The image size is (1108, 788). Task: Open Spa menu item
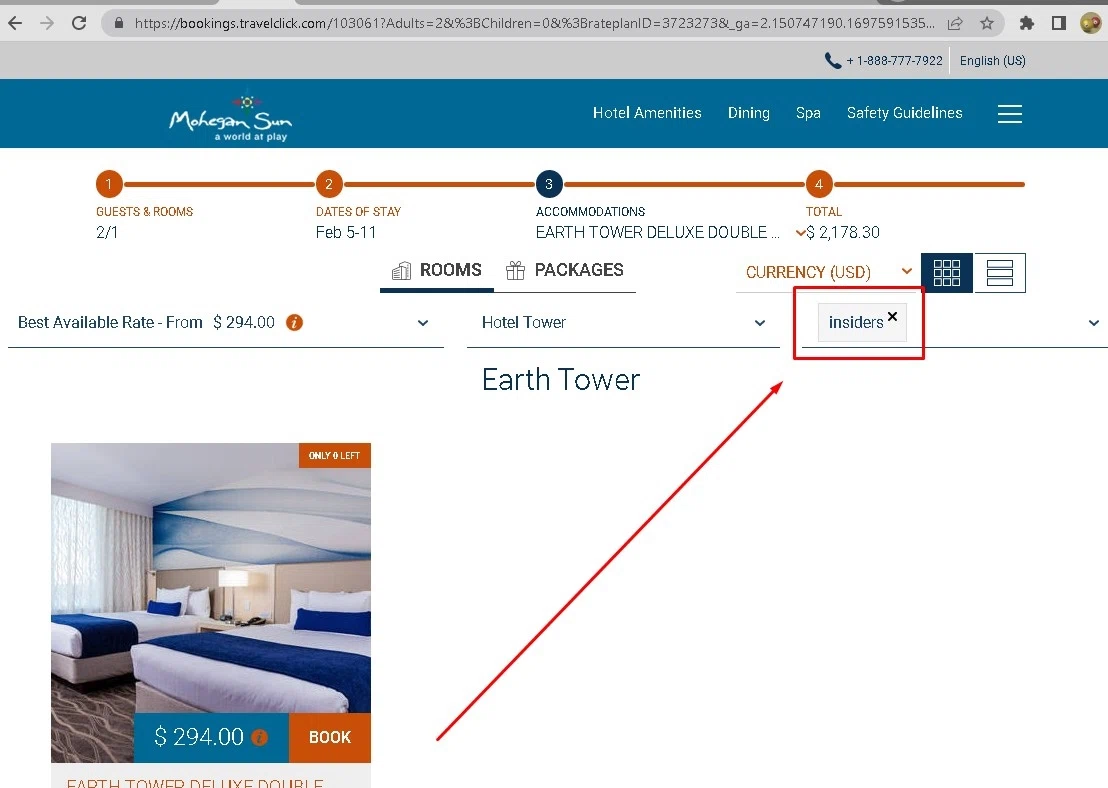tap(808, 113)
